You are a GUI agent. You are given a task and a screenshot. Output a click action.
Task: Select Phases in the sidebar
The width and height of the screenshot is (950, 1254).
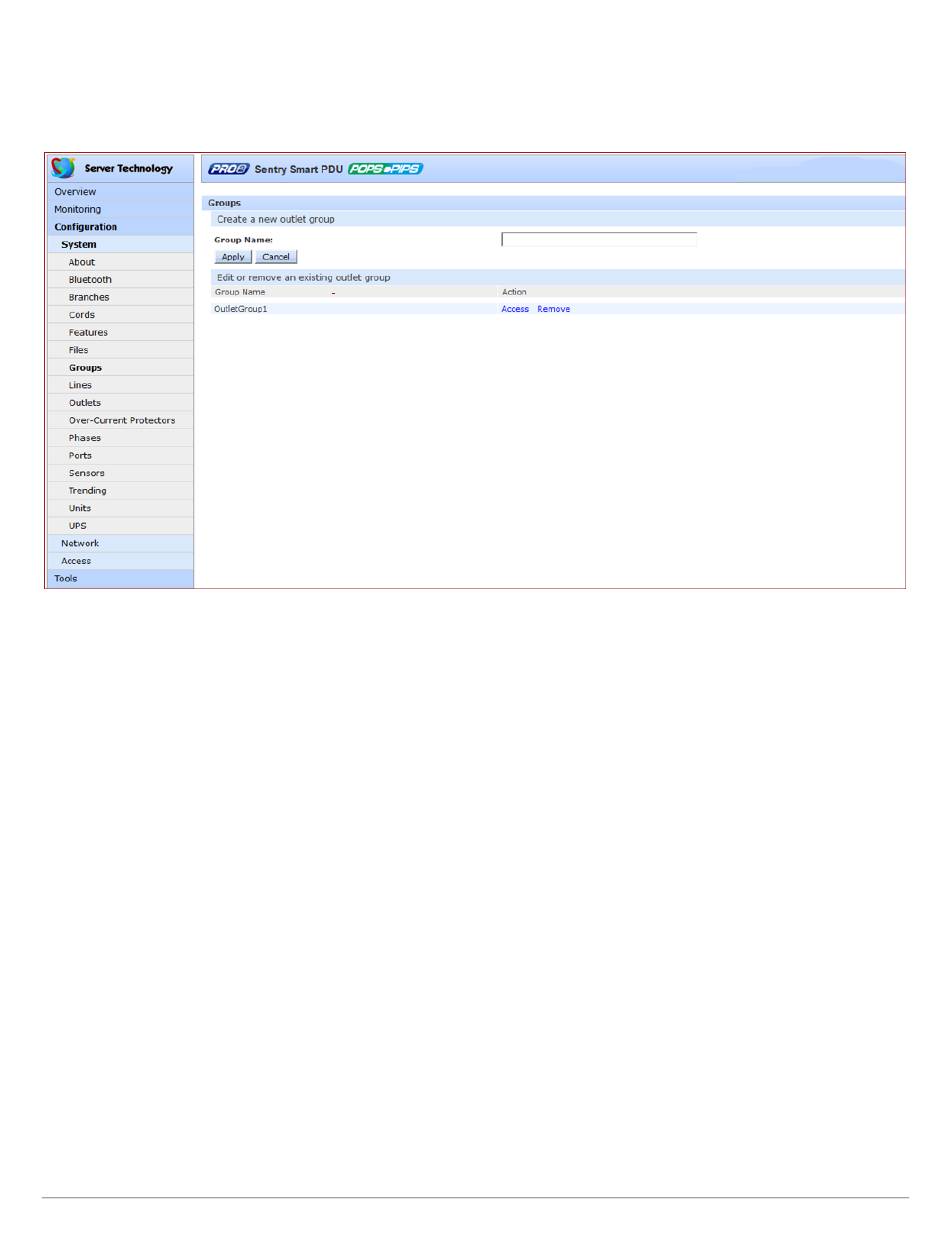(x=120, y=438)
